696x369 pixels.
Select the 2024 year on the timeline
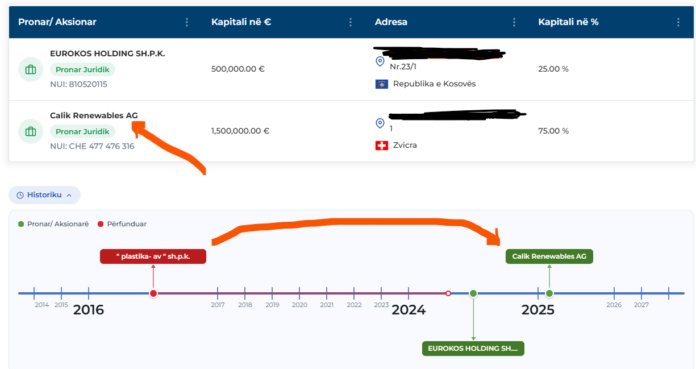[408, 309]
